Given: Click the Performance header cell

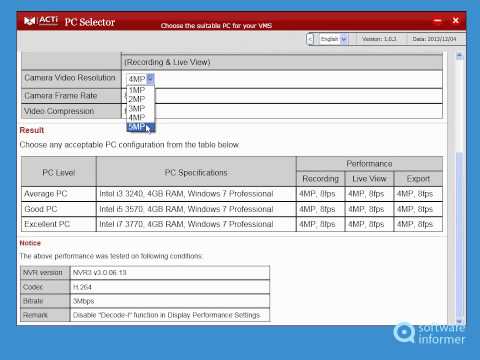Looking at the screenshot, I should pyautogui.click(x=369, y=164).
